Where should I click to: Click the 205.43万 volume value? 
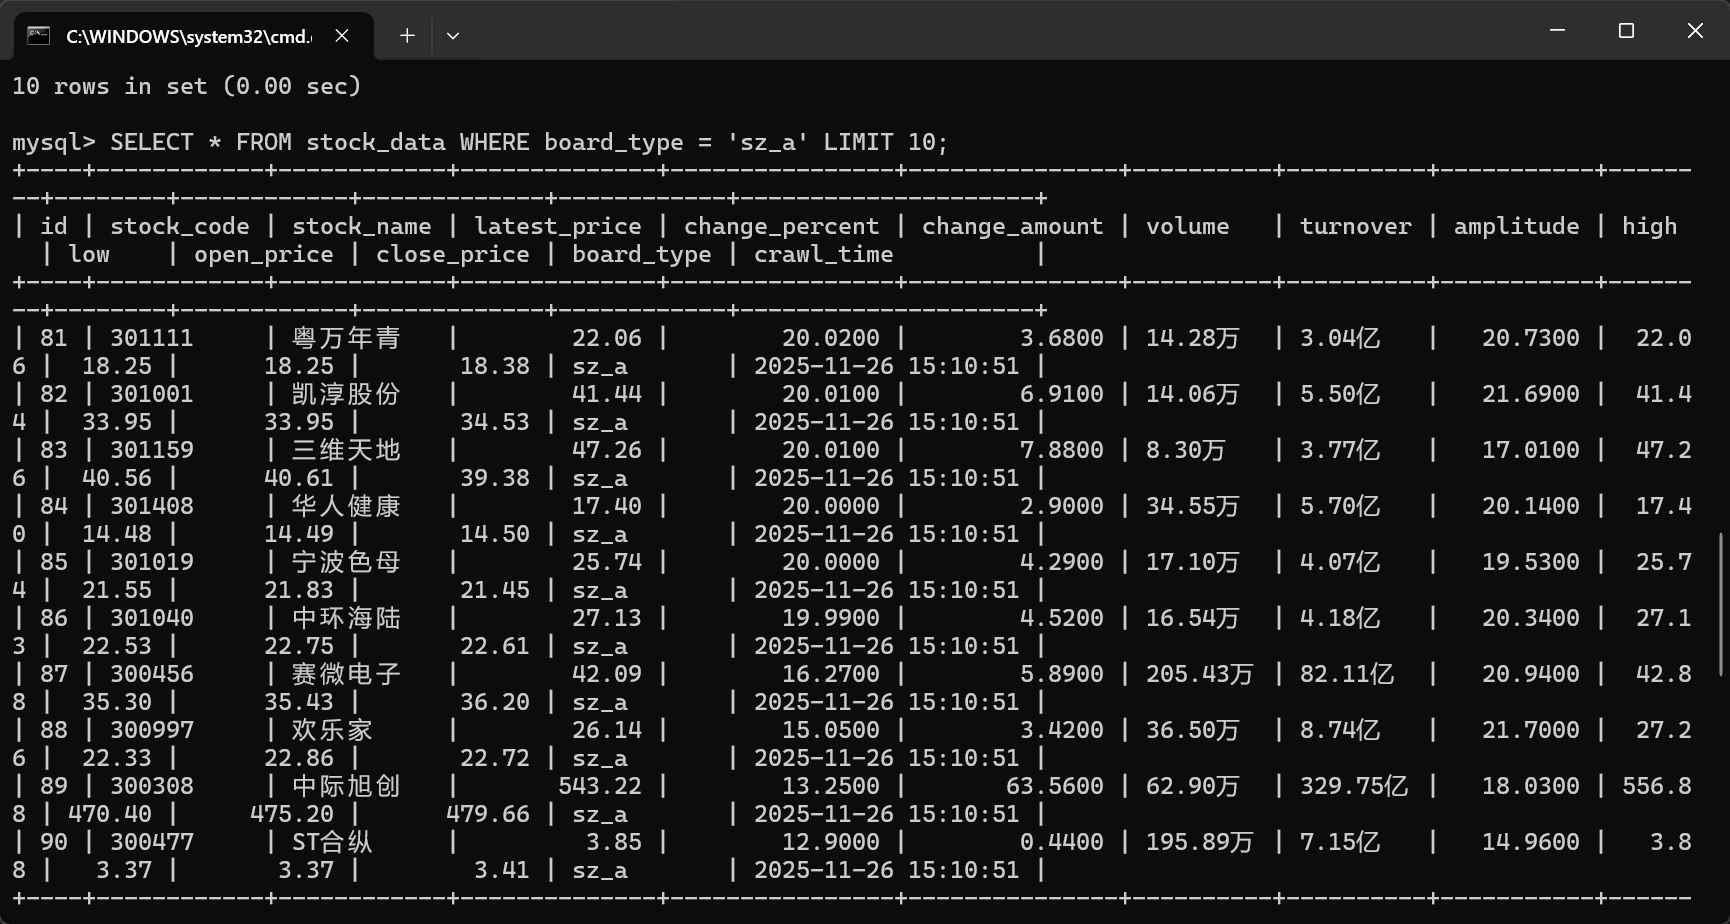(x=1200, y=675)
